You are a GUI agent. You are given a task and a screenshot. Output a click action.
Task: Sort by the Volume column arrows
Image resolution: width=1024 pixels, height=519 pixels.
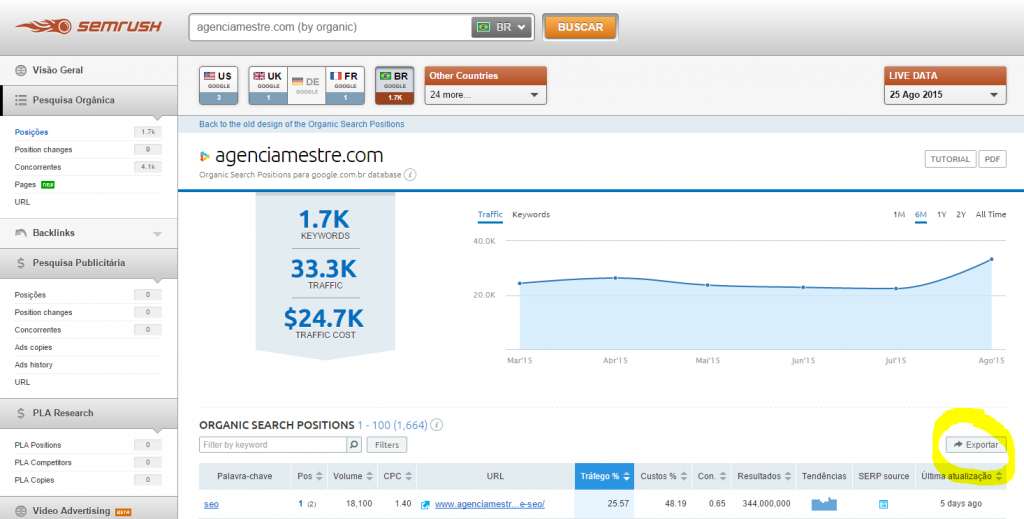tap(369, 476)
